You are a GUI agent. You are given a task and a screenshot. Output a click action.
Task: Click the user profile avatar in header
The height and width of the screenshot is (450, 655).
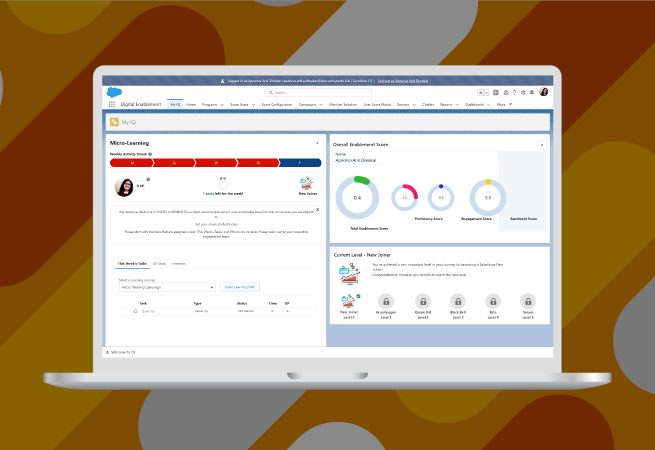tap(543, 92)
